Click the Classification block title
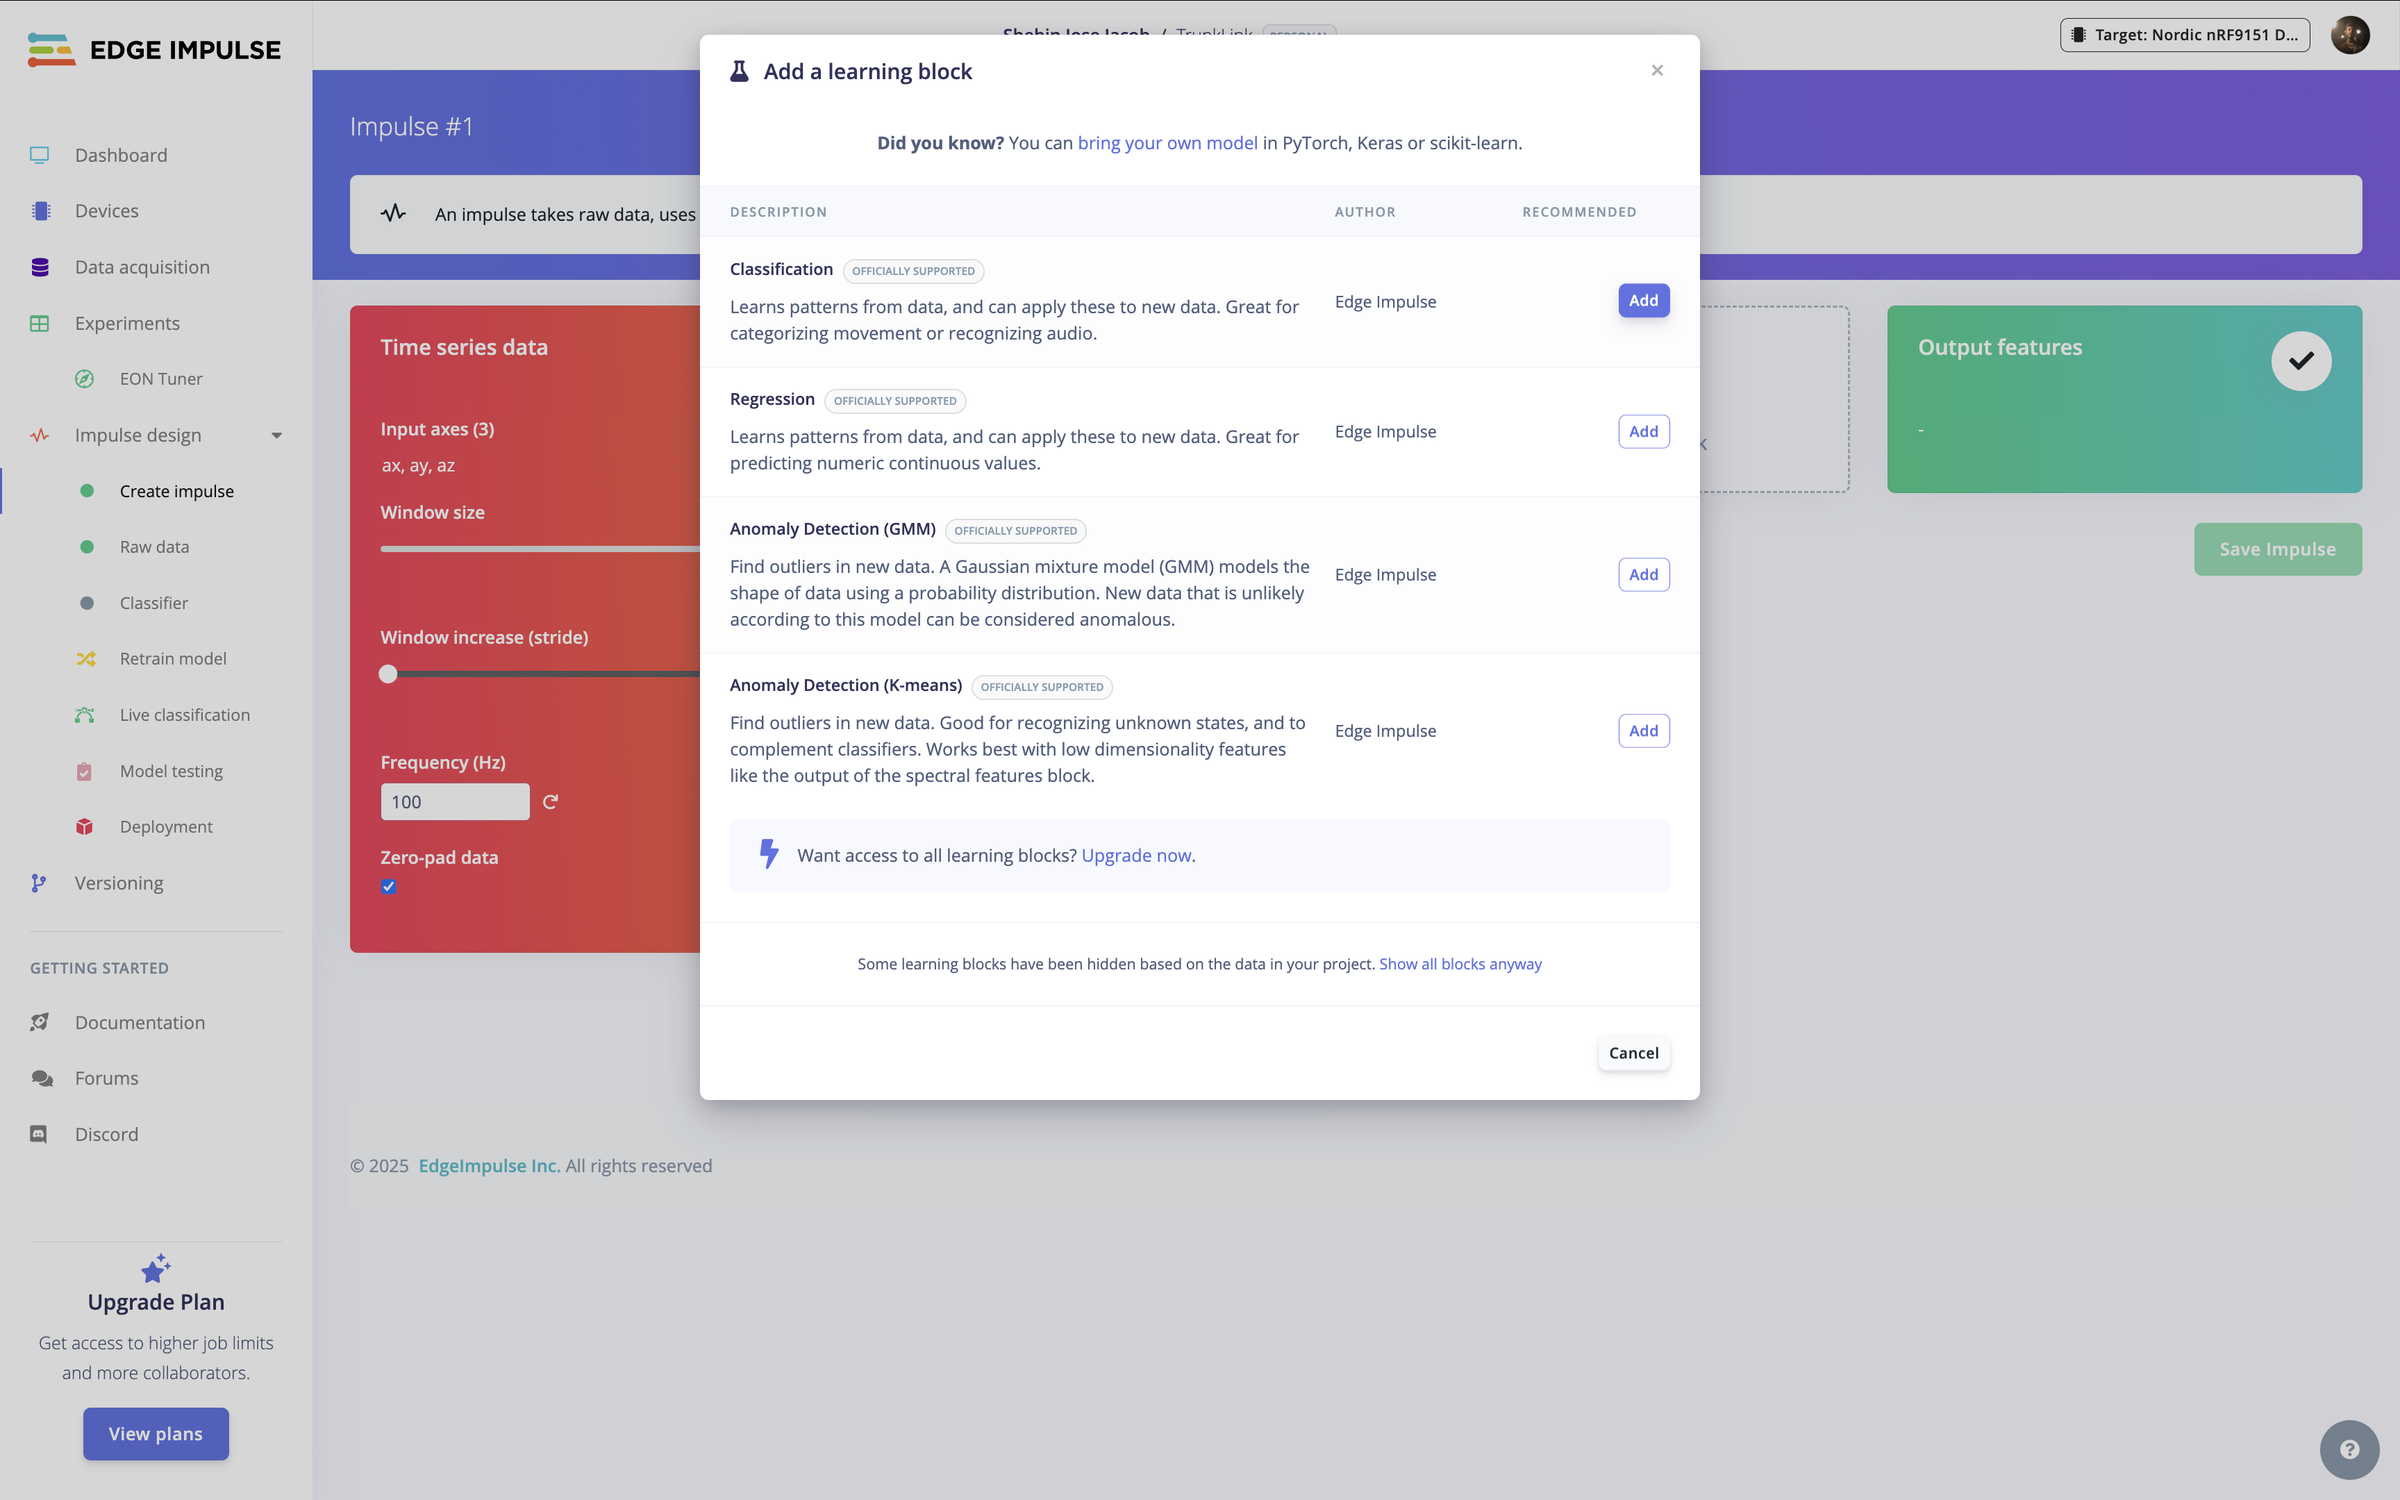This screenshot has width=2400, height=1500. tap(781, 269)
